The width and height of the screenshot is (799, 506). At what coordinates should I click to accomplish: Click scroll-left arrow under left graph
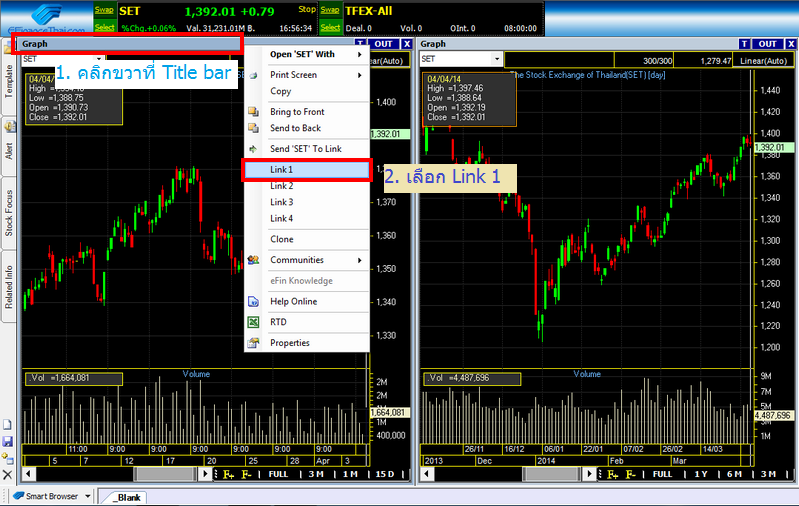click(29, 474)
